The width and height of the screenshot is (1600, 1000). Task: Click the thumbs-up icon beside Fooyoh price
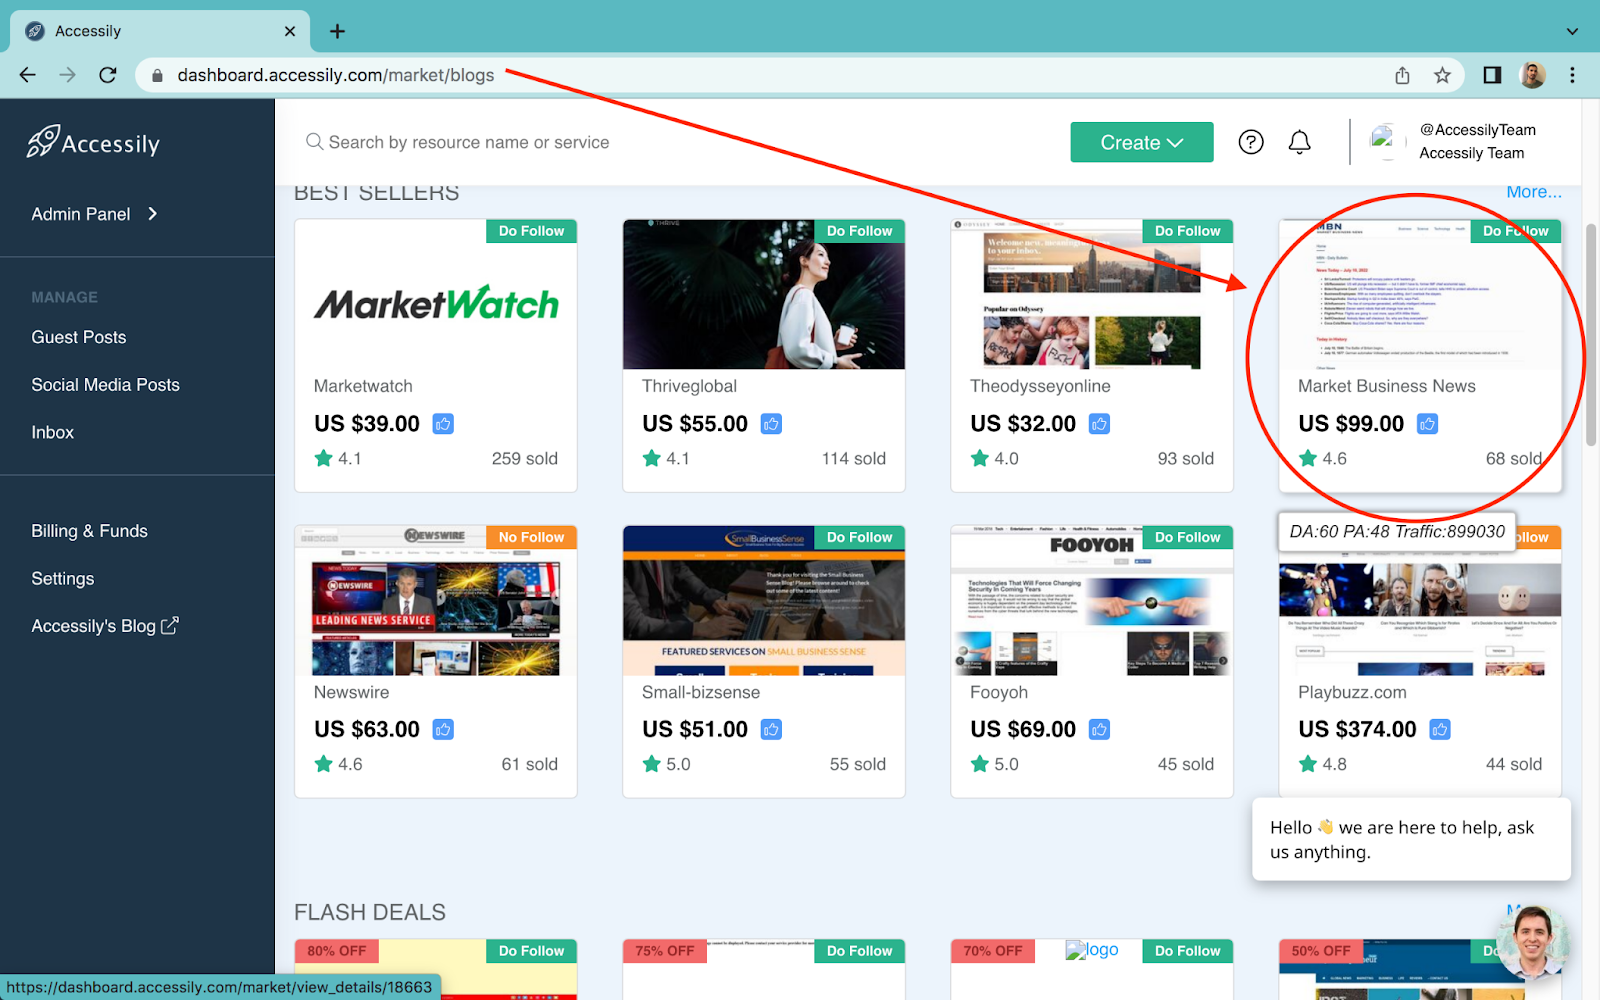tap(1099, 730)
